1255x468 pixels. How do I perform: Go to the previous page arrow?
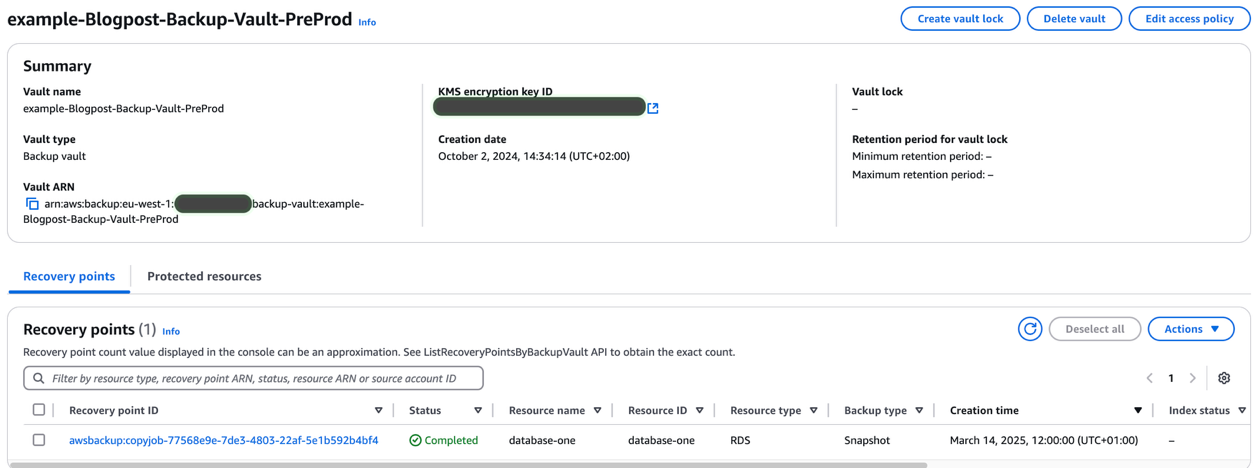[1150, 378]
